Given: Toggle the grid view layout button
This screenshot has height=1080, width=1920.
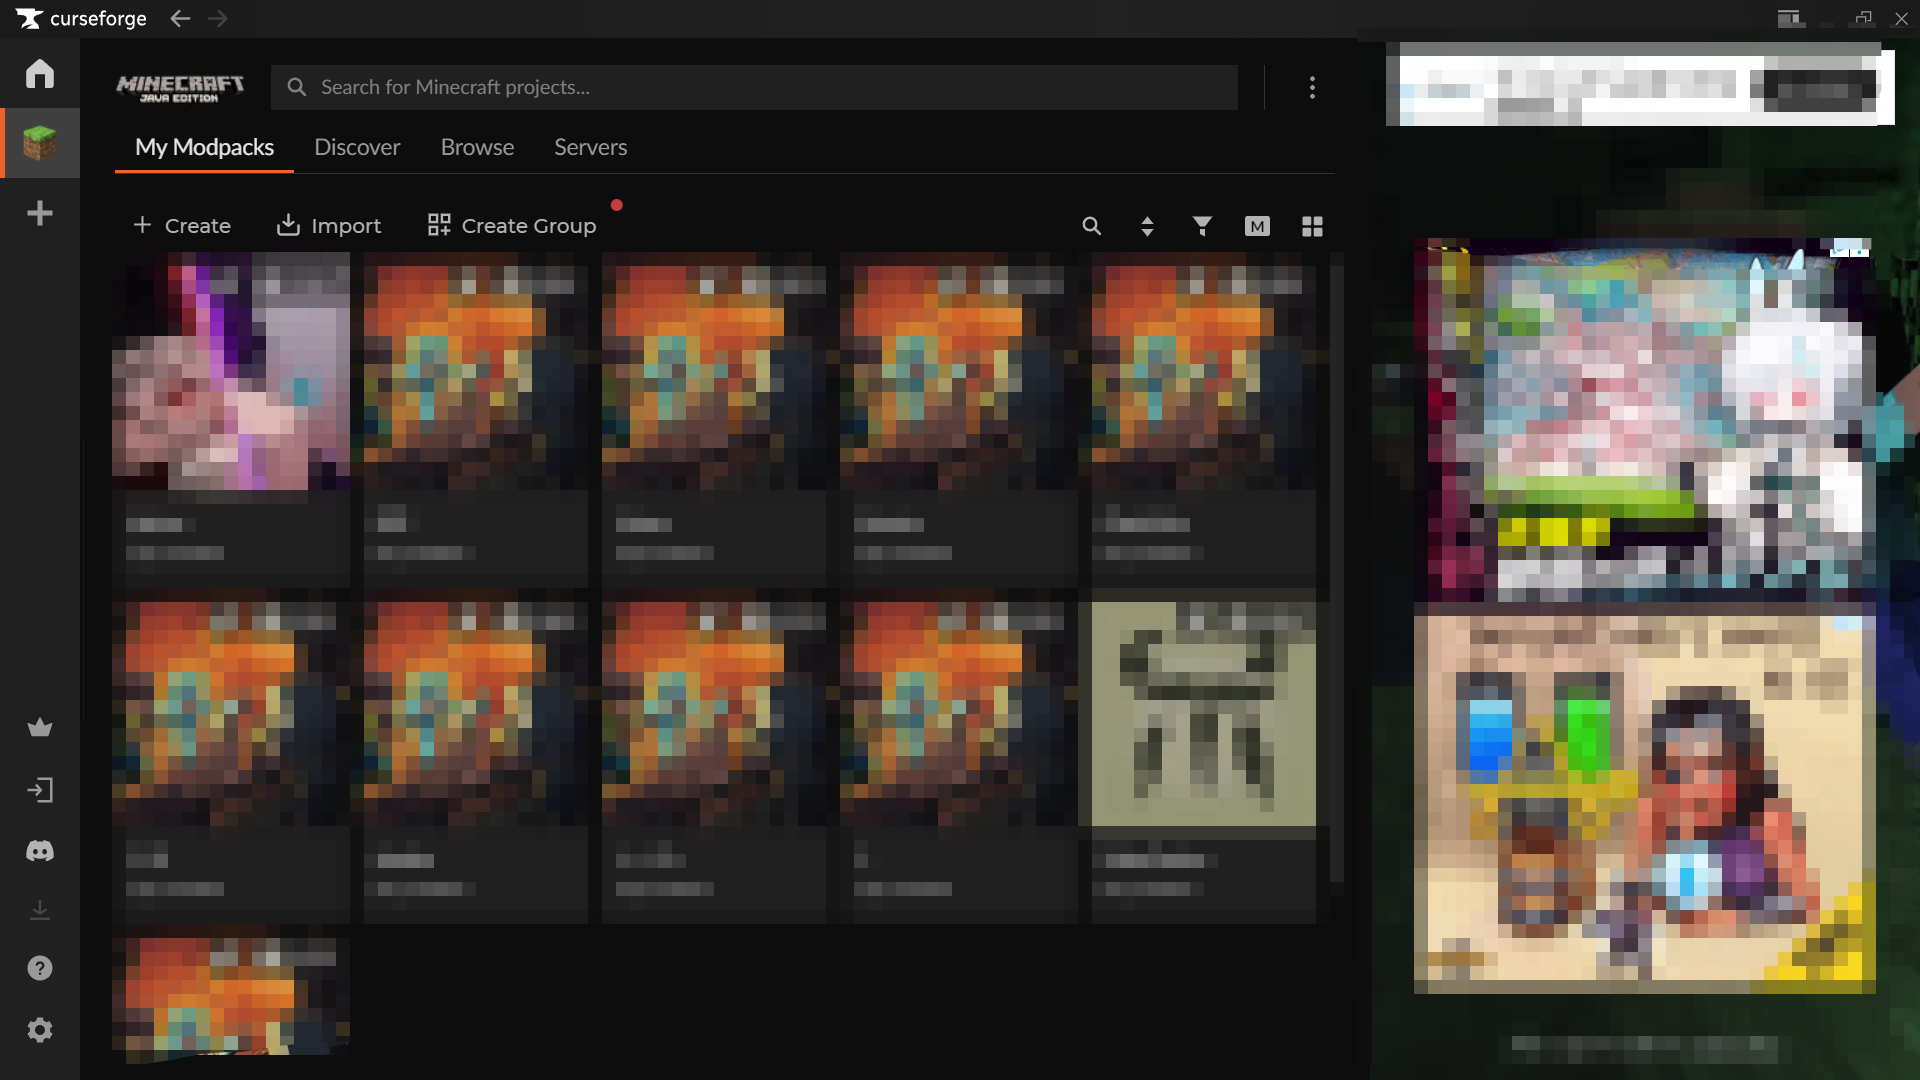Looking at the screenshot, I should point(1312,226).
